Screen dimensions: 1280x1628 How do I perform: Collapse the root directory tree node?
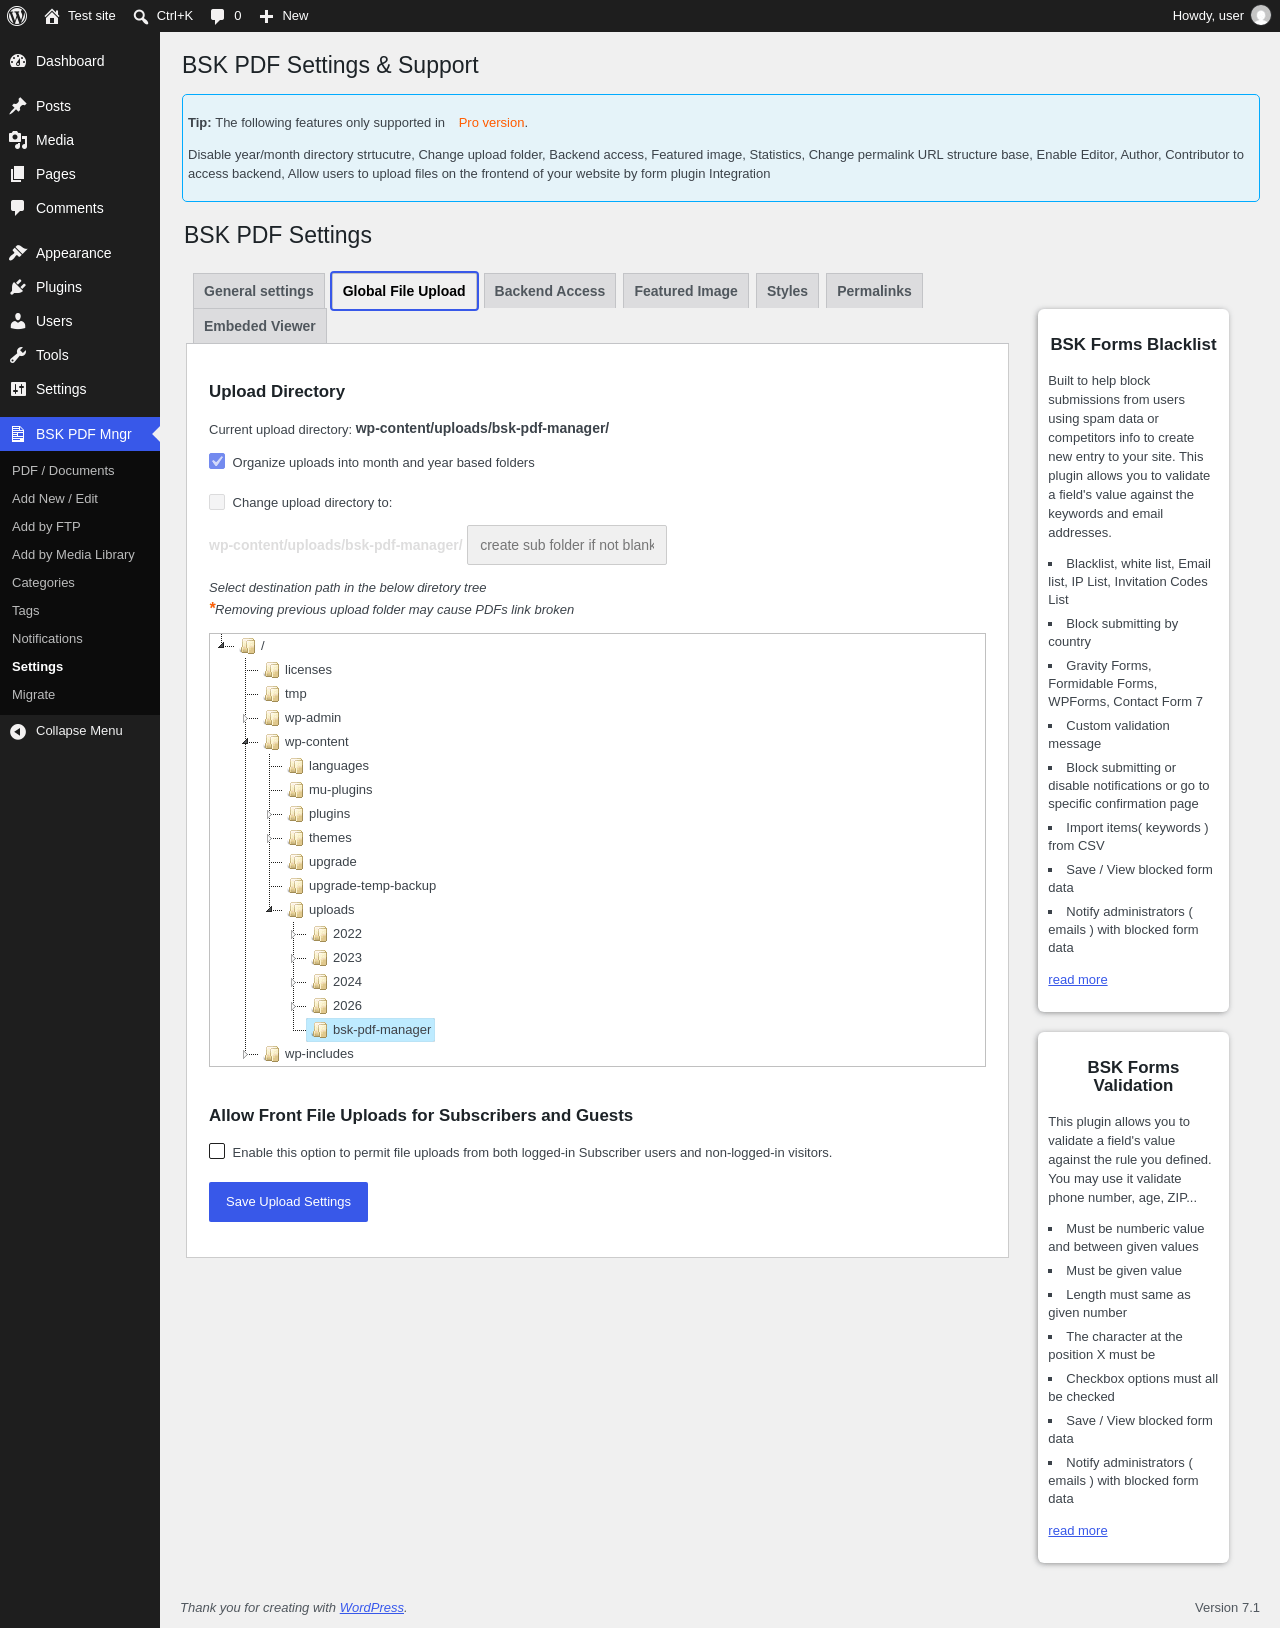[221, 645]
